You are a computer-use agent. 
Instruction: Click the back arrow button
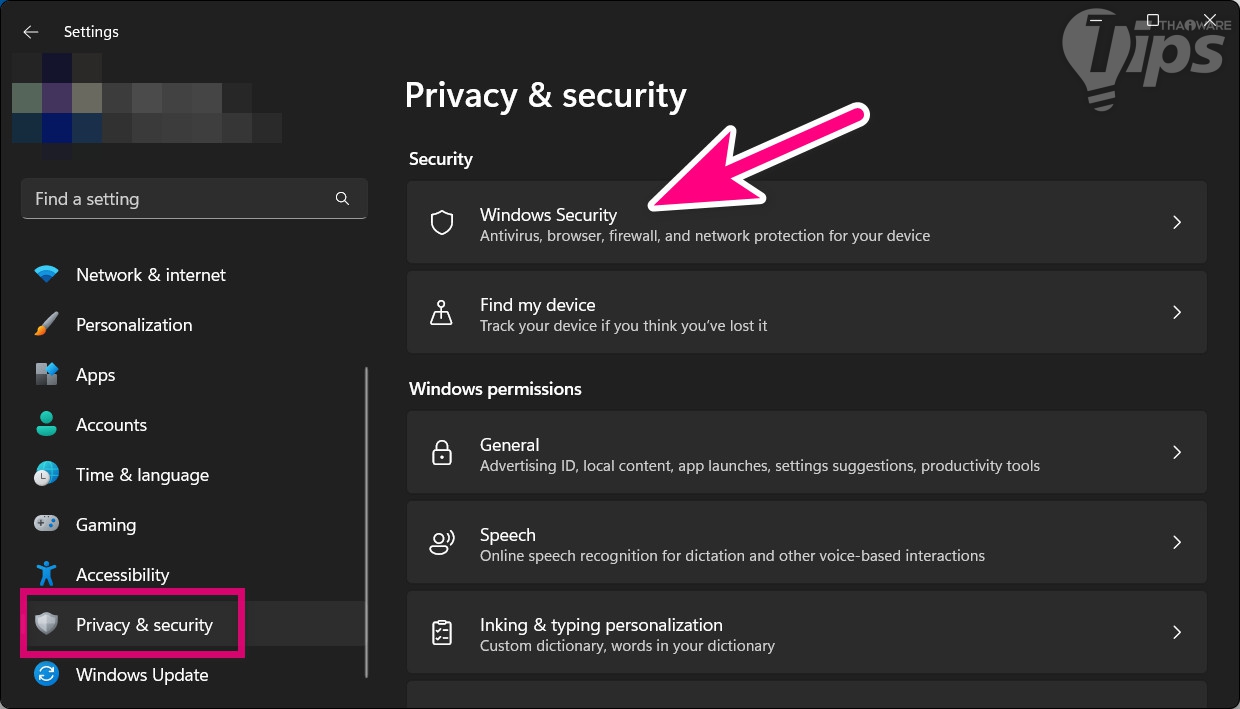pos(31,32)
